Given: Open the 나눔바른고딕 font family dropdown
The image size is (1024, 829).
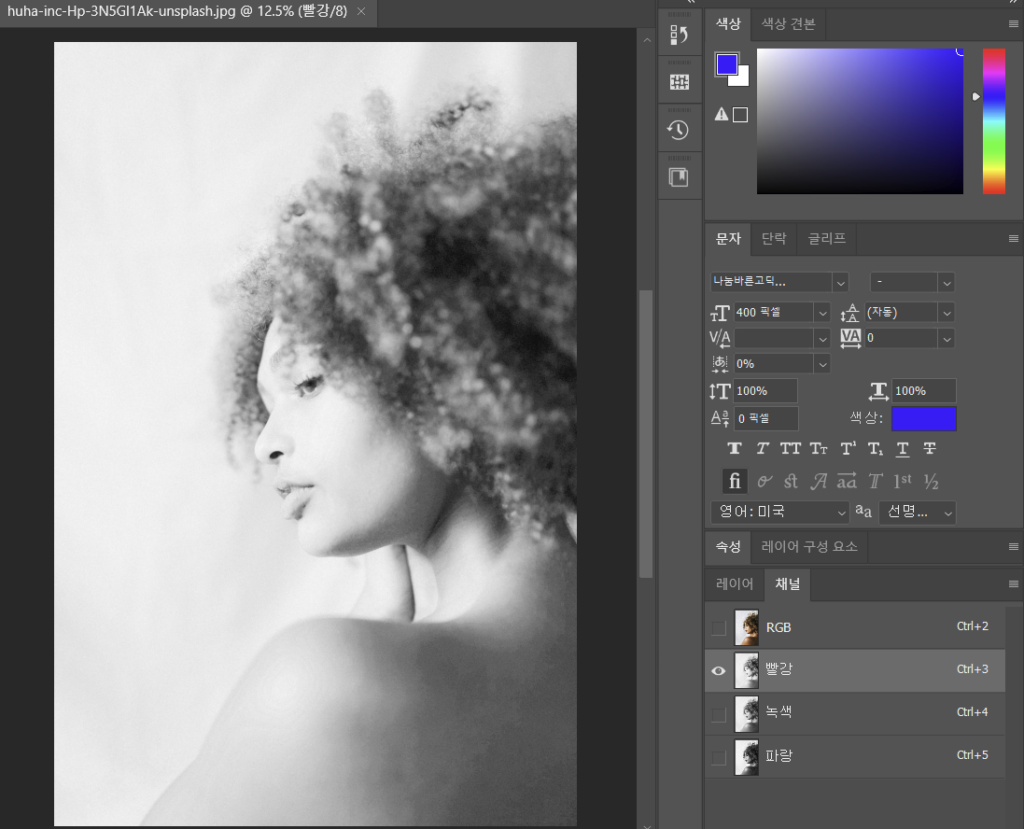Looking at the screenshot, I should pyautogui.click(x=840, y=282).
